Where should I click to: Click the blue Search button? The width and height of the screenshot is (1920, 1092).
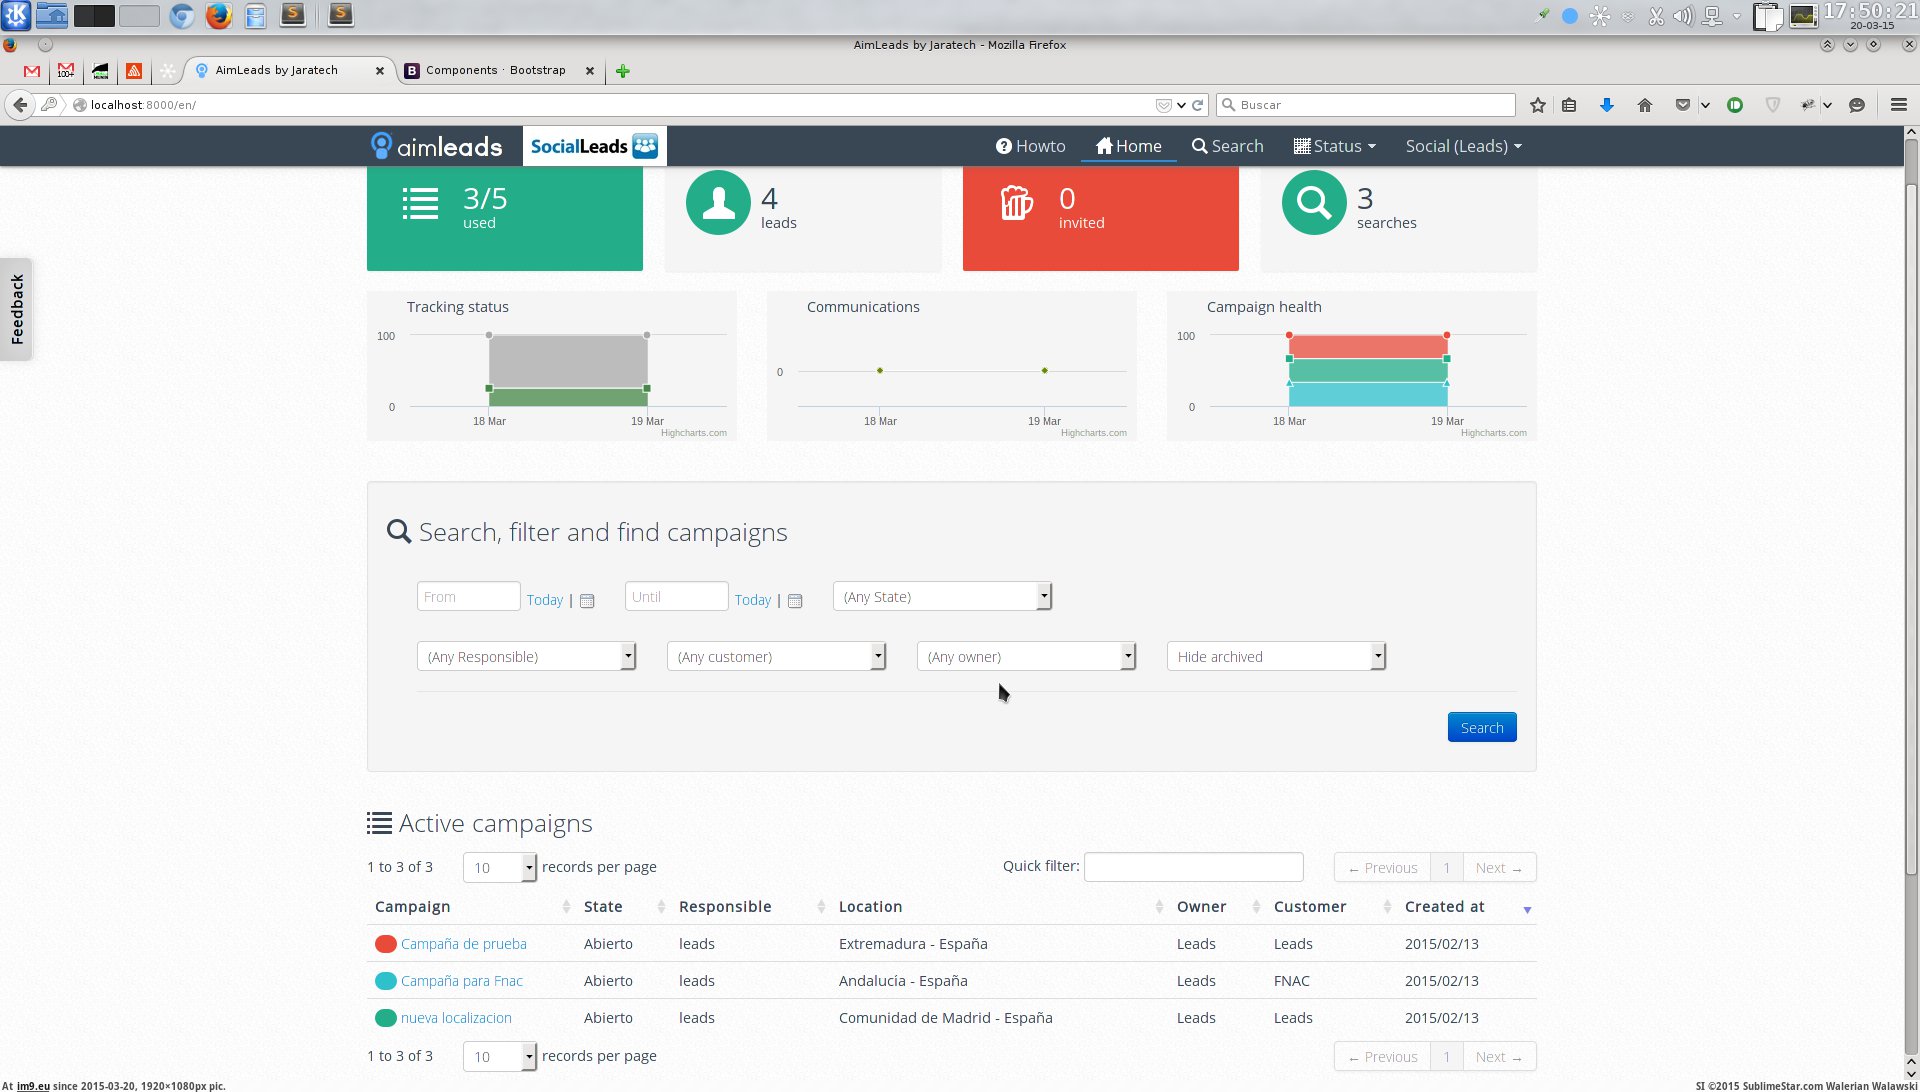1482,728
